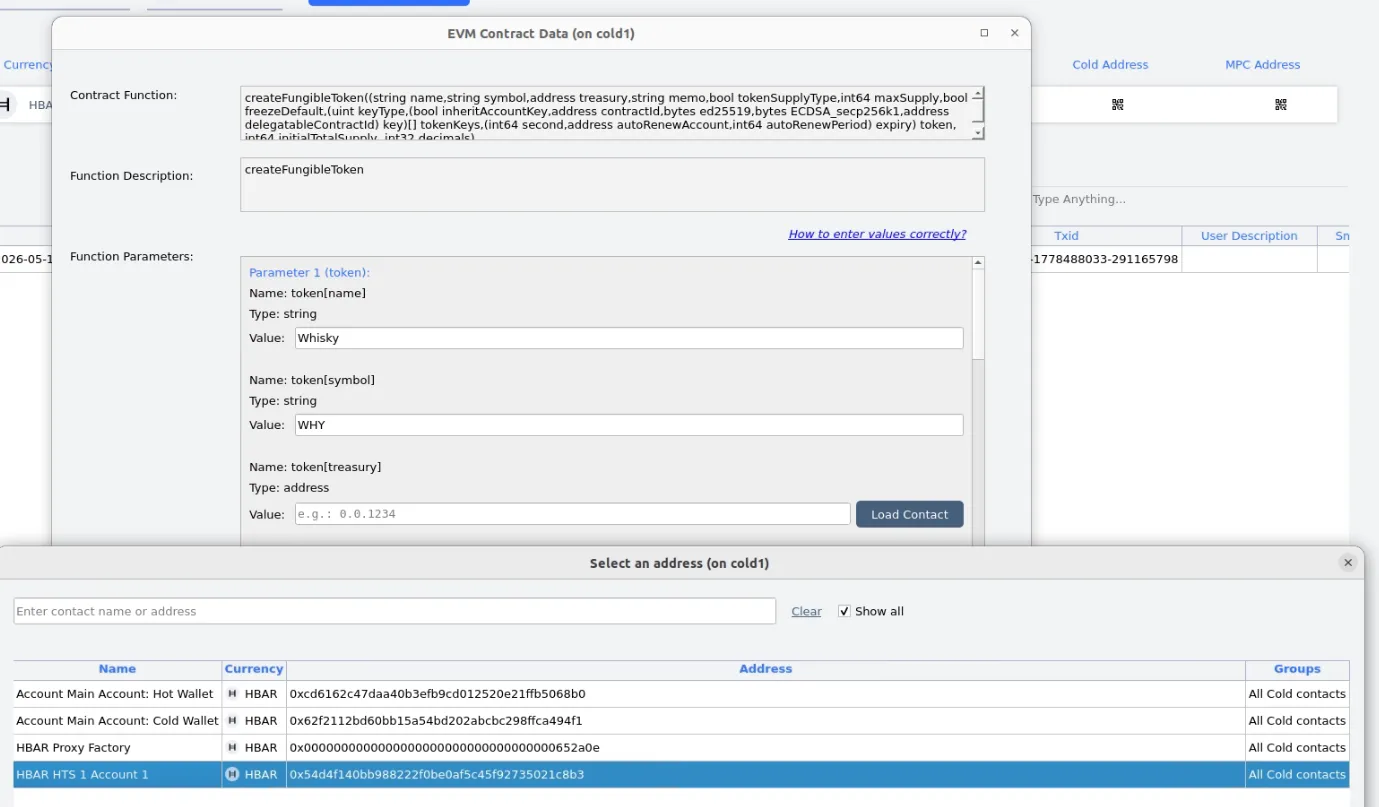The image size is (1379, 807).
Task: Click the Type Anything search field in background
Action: coord(1189,199)
